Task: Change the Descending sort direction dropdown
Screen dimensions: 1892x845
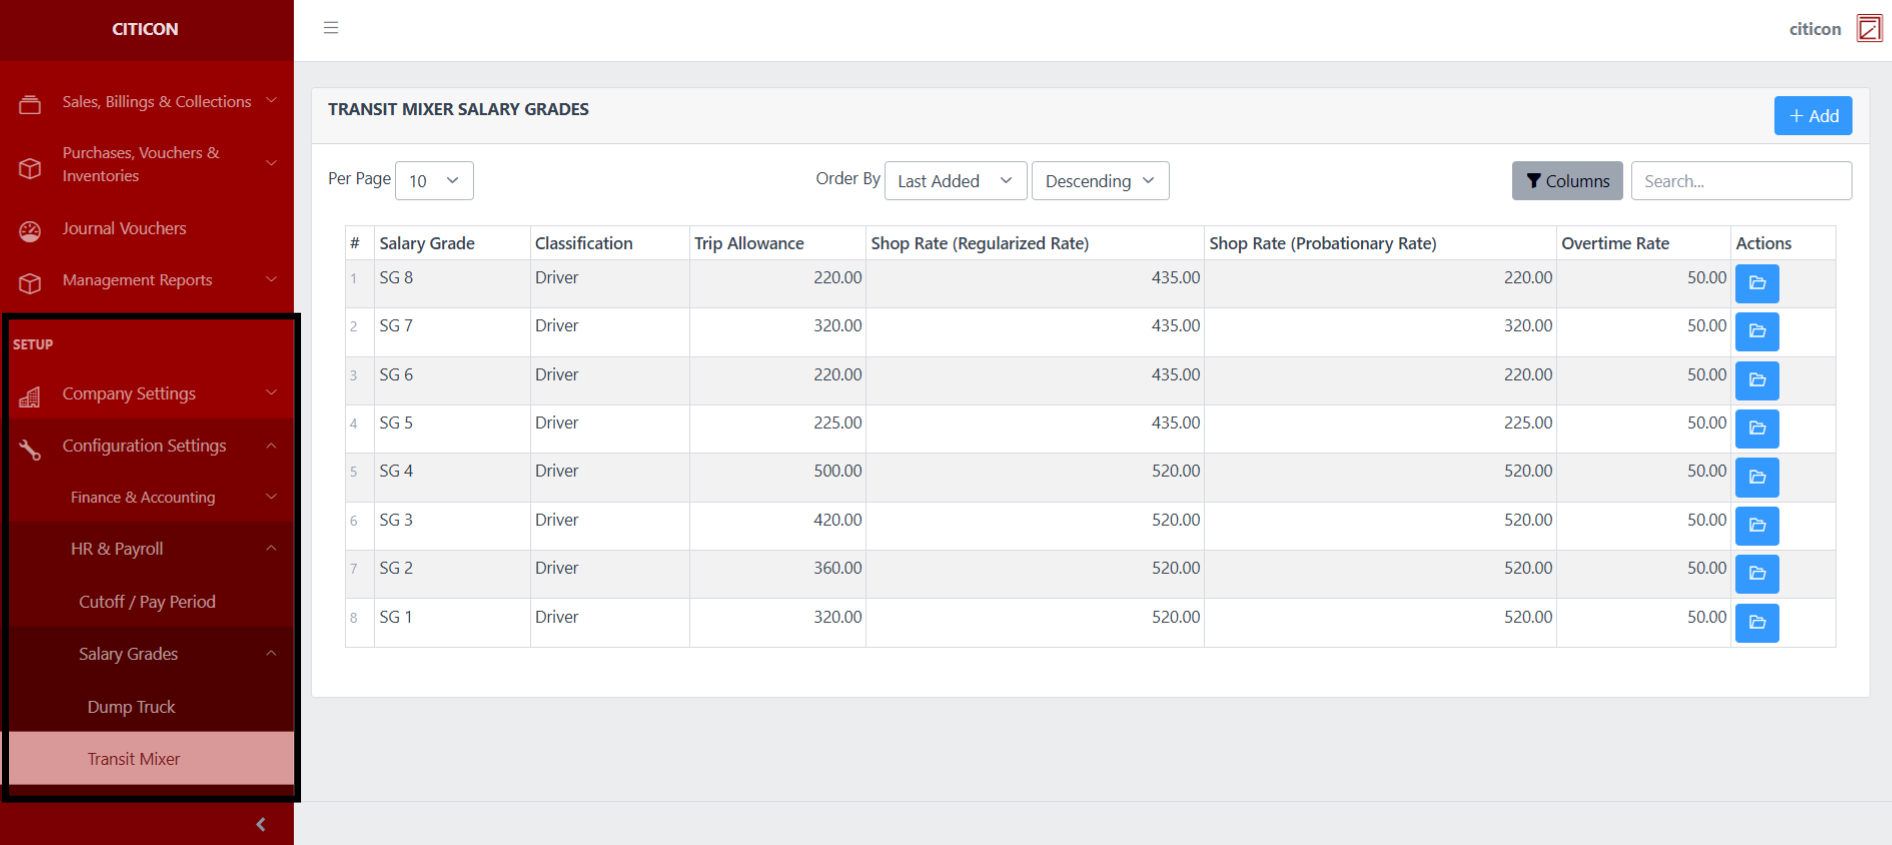Action: click(x=1099, y=181)
